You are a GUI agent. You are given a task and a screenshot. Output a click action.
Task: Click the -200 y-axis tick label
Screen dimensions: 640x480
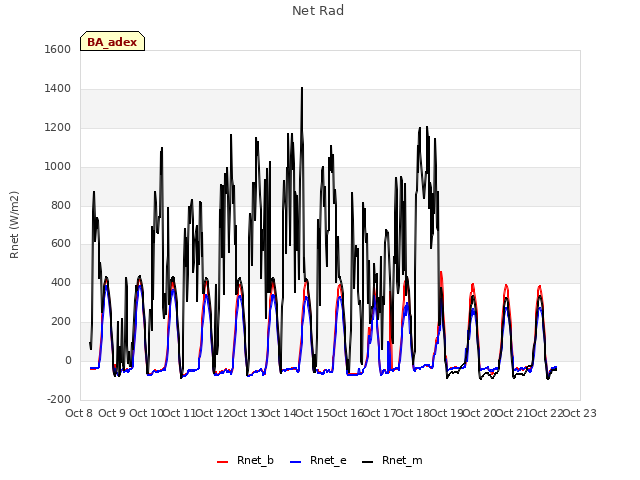(x=59, y=399)
